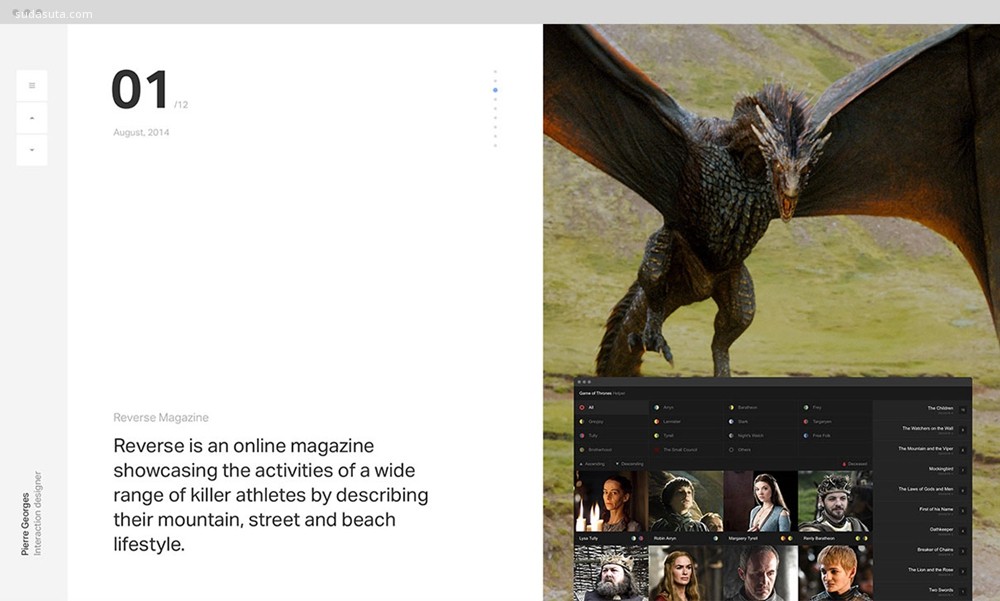Click first house badge next to Renly Baratheon
The width and height of the screenshot is (1000, 601).
(858, 538)
